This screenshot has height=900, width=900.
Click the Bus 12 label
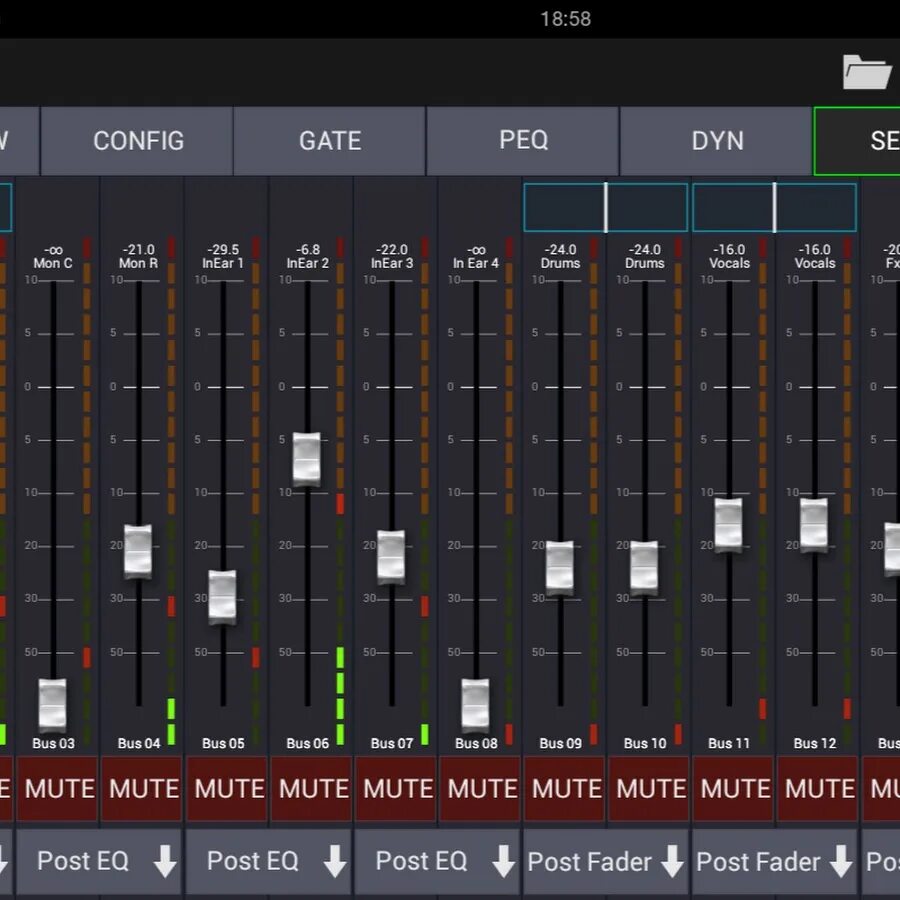click(x=814, y=743)
